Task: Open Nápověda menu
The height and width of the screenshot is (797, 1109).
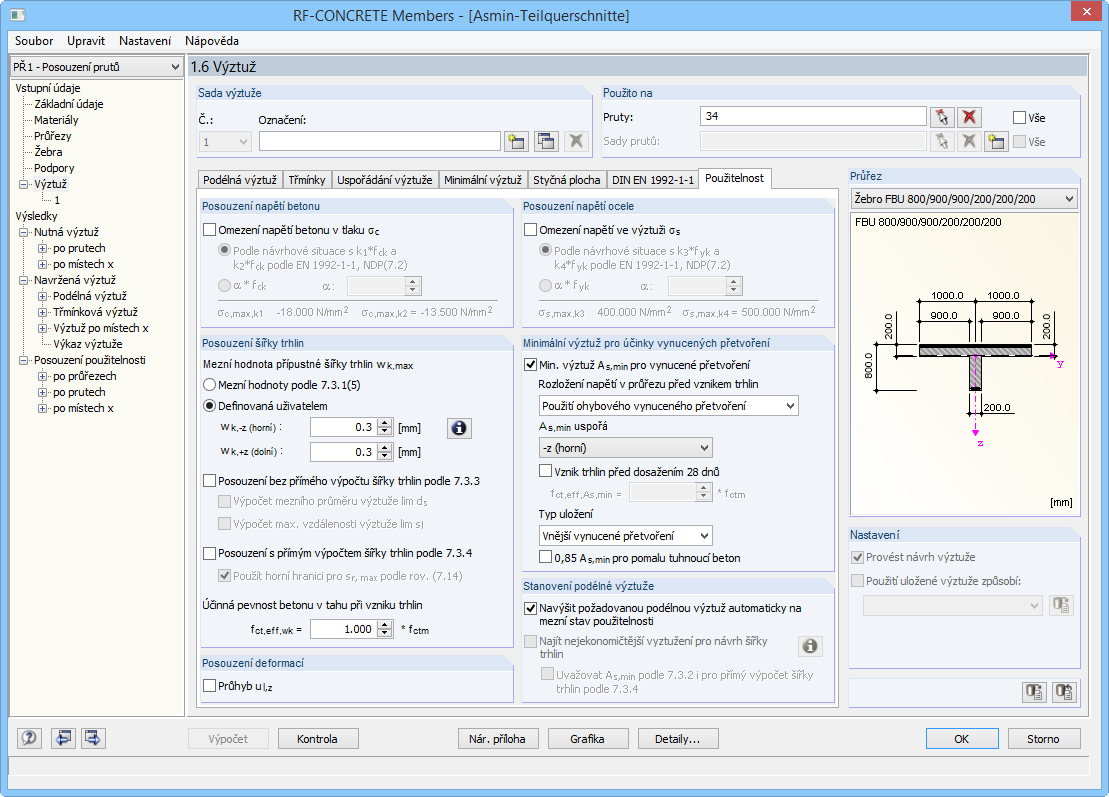Action: [x=211, y=41]
